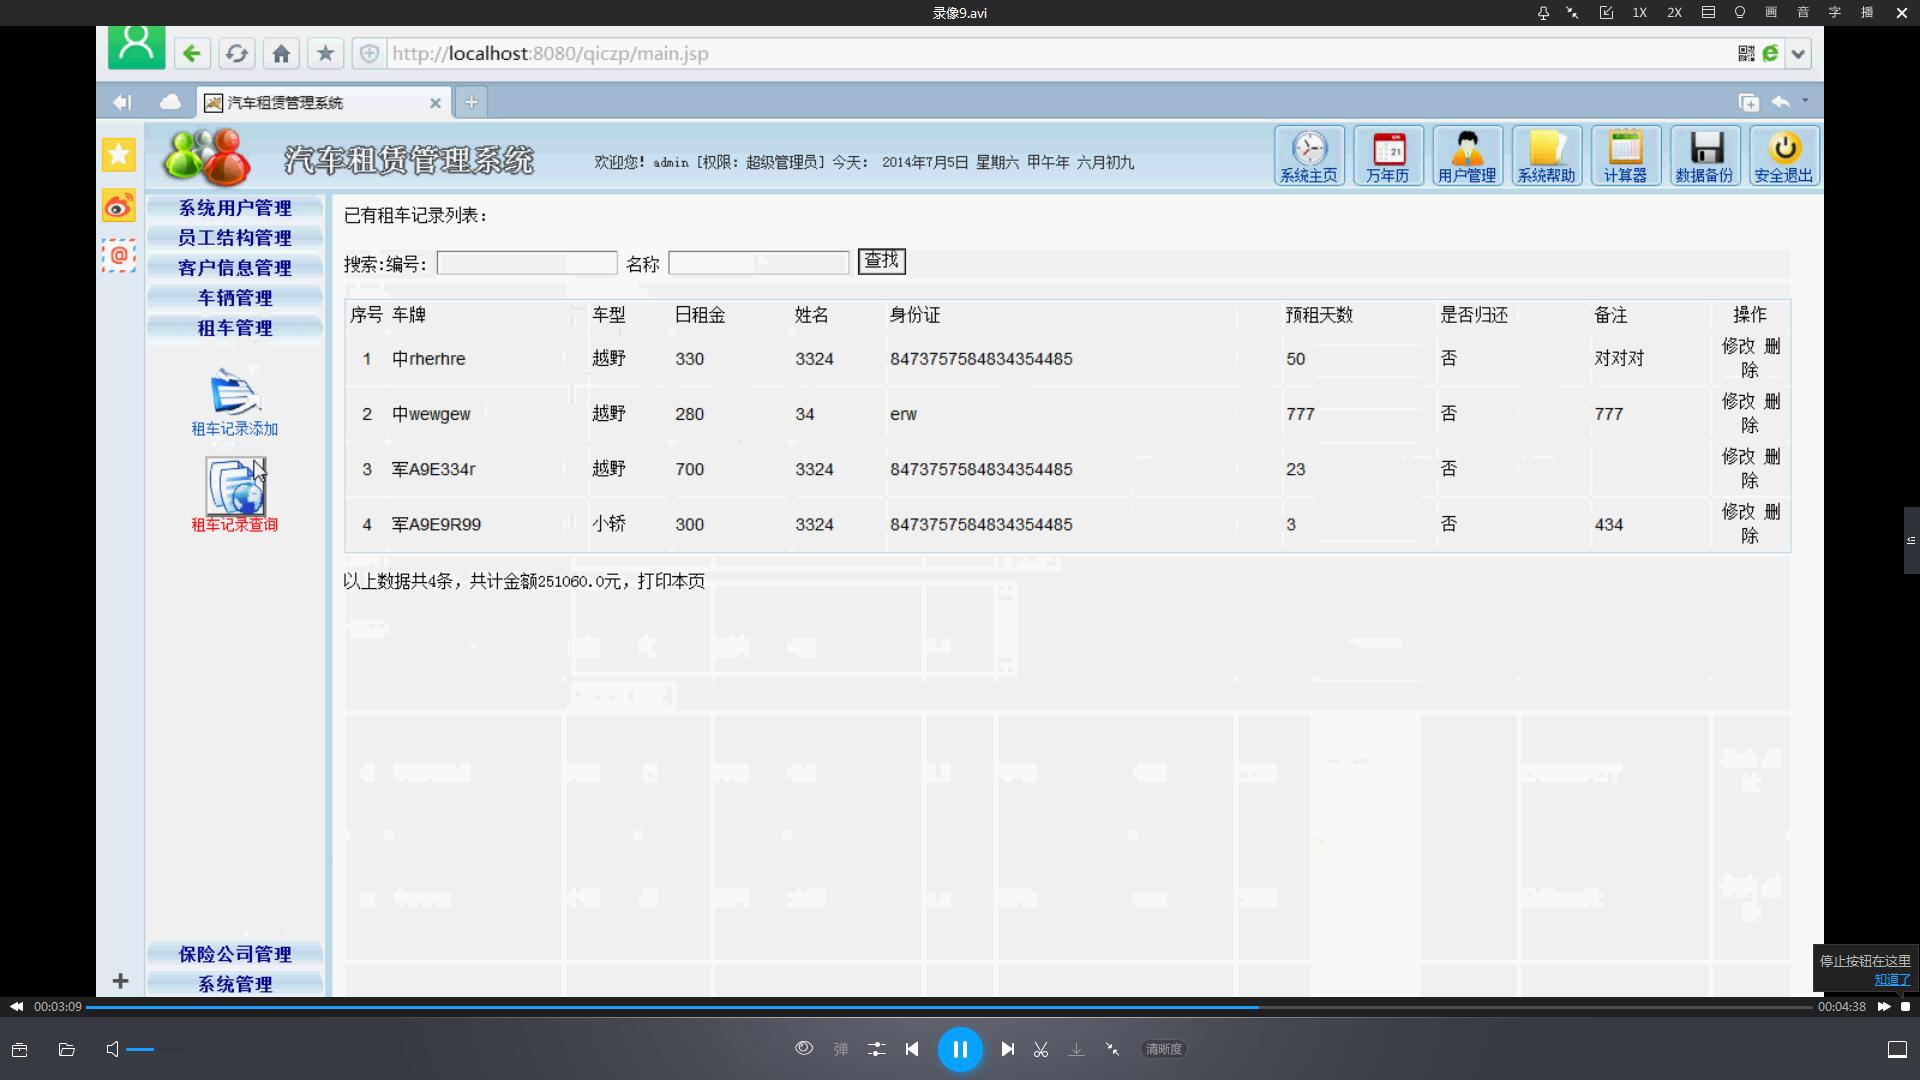This screenshot has height=1080, width=1920.
Task: Click 修改 for the 军A9E334r row
Action: [1738, 456]
